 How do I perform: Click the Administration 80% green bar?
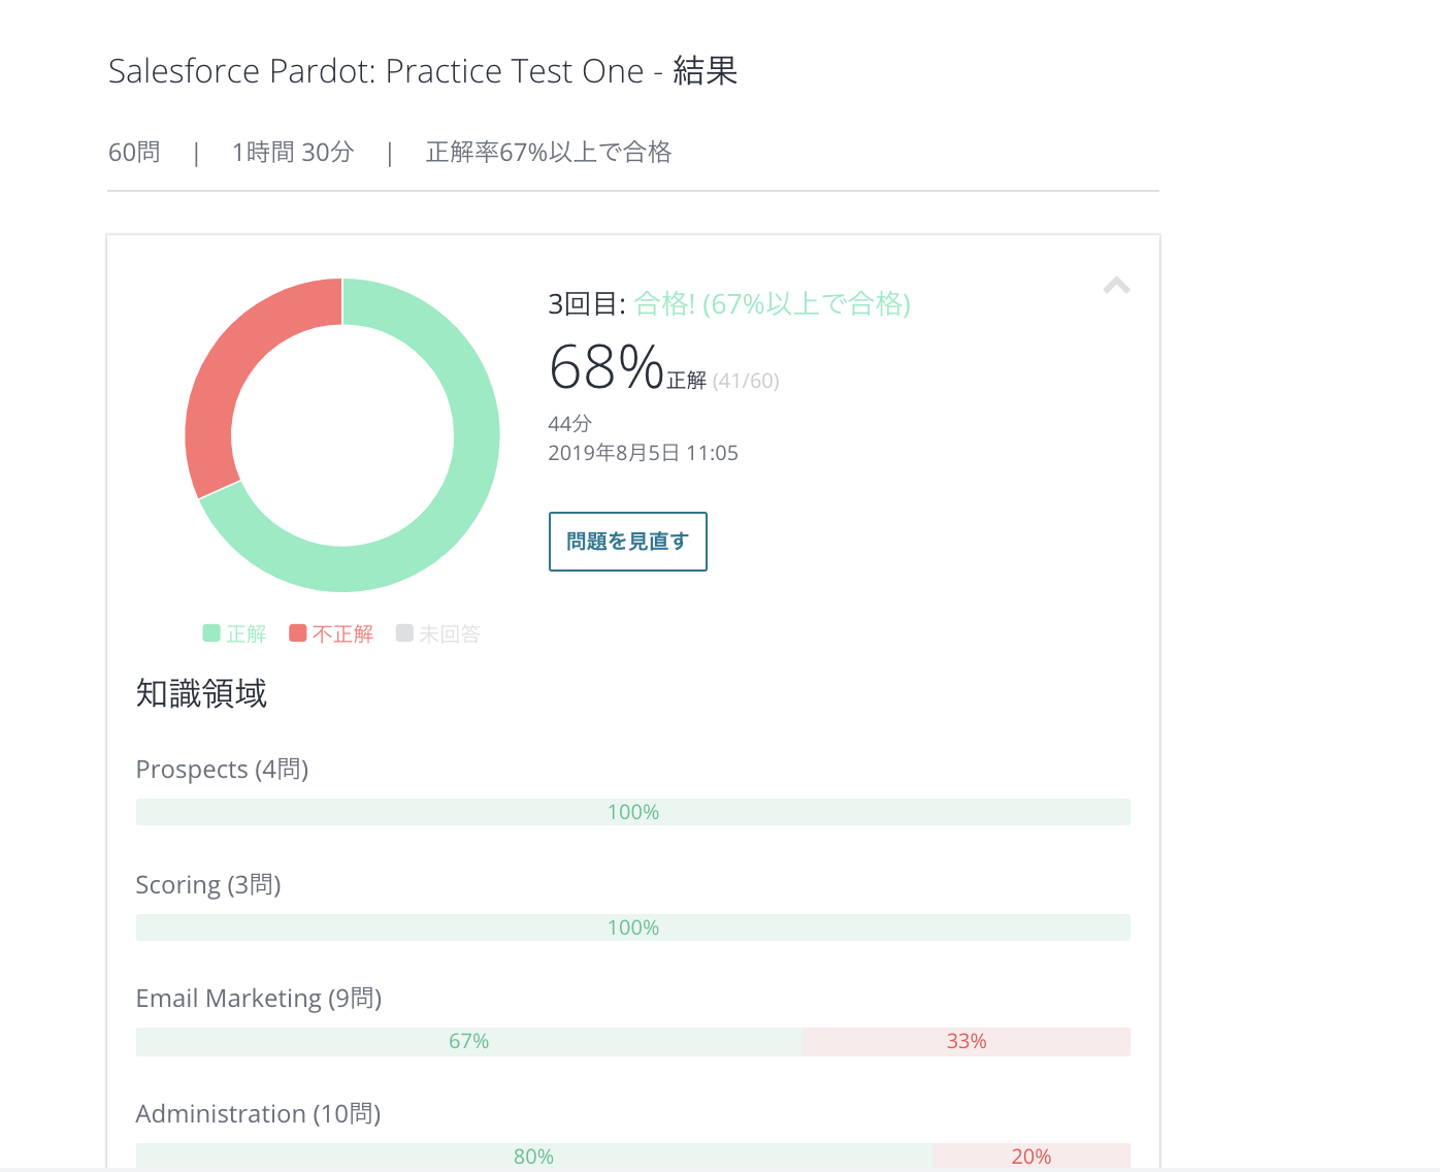(533, 1156)
